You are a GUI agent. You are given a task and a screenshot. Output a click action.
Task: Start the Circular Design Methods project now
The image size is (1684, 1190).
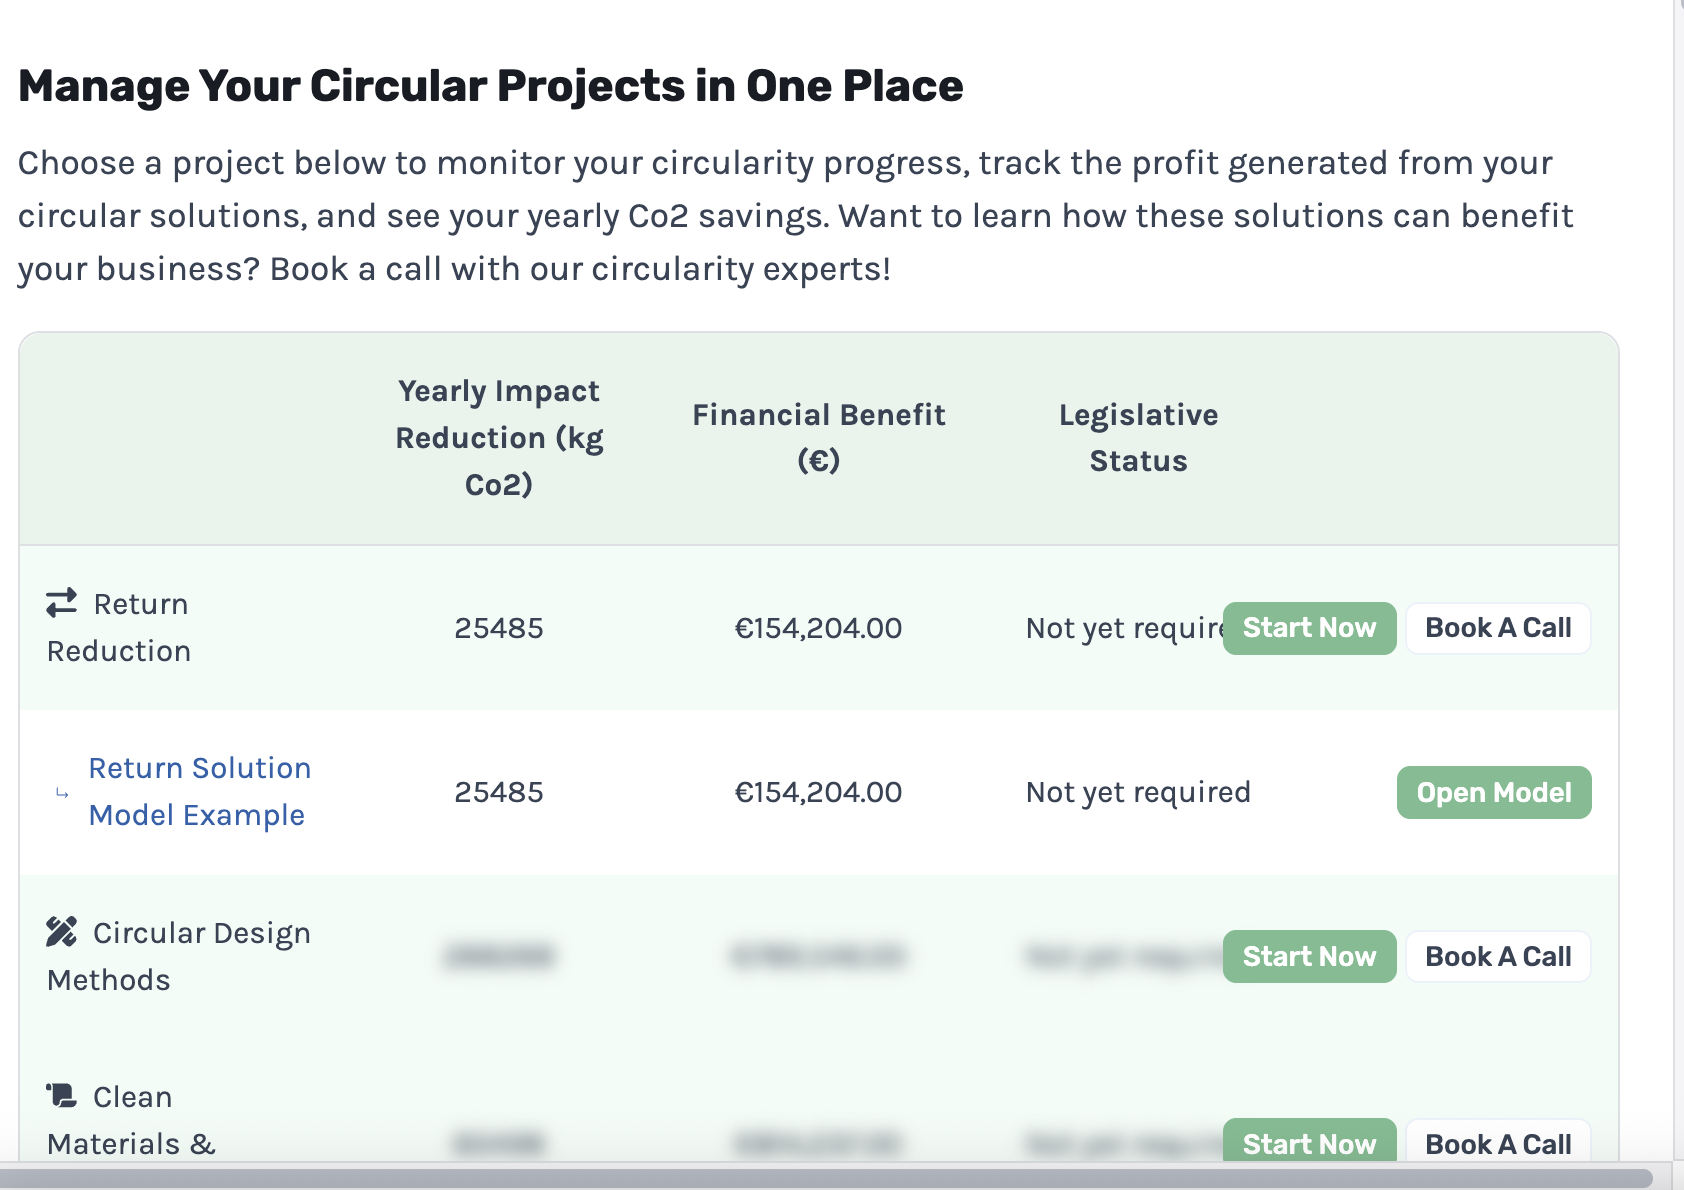tap(1308, 957)
